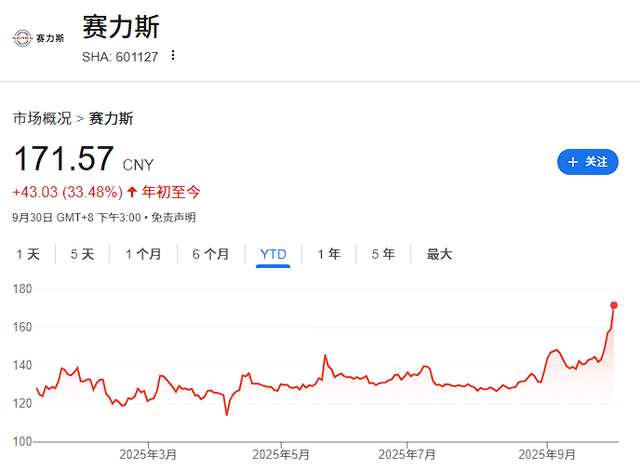Open the three-dot menu beside SHA: 601127
640x470 pixels.
(x=173, y=55)
